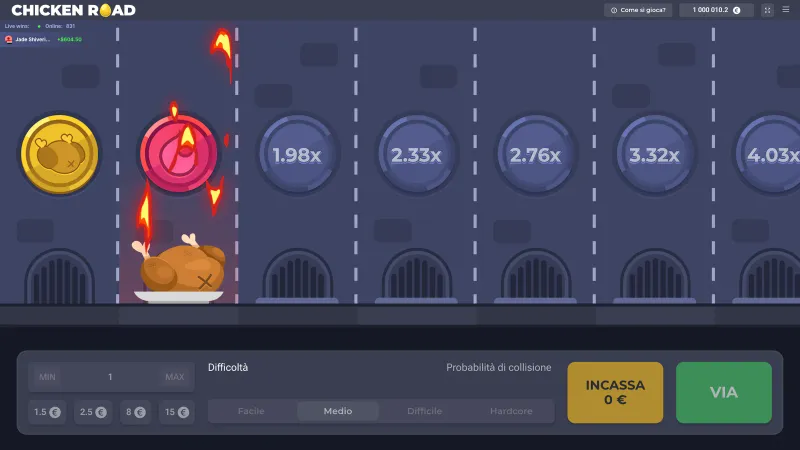800x450 pixels.
Task: Click the sewer grate under 2.76x
Action: click(536, 276)
